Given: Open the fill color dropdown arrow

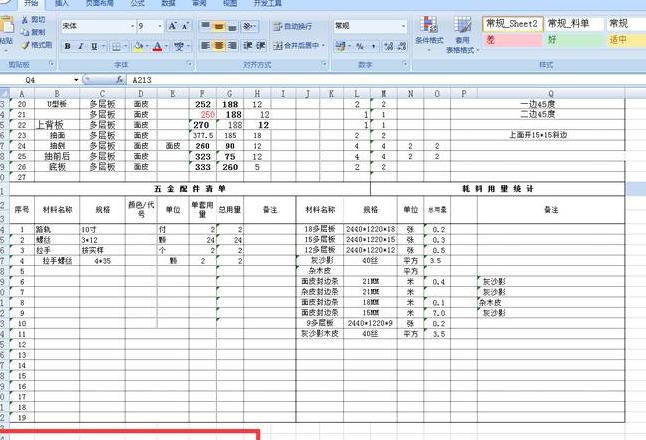Looking at the screenshot, I should (147, 46).
